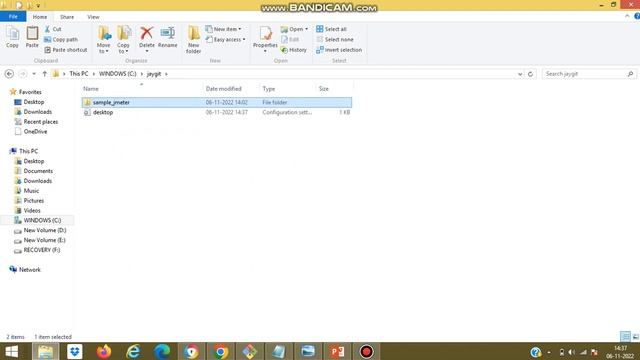640x360 pixels.
Task: Create a New folder
Action: coord(193,40)
